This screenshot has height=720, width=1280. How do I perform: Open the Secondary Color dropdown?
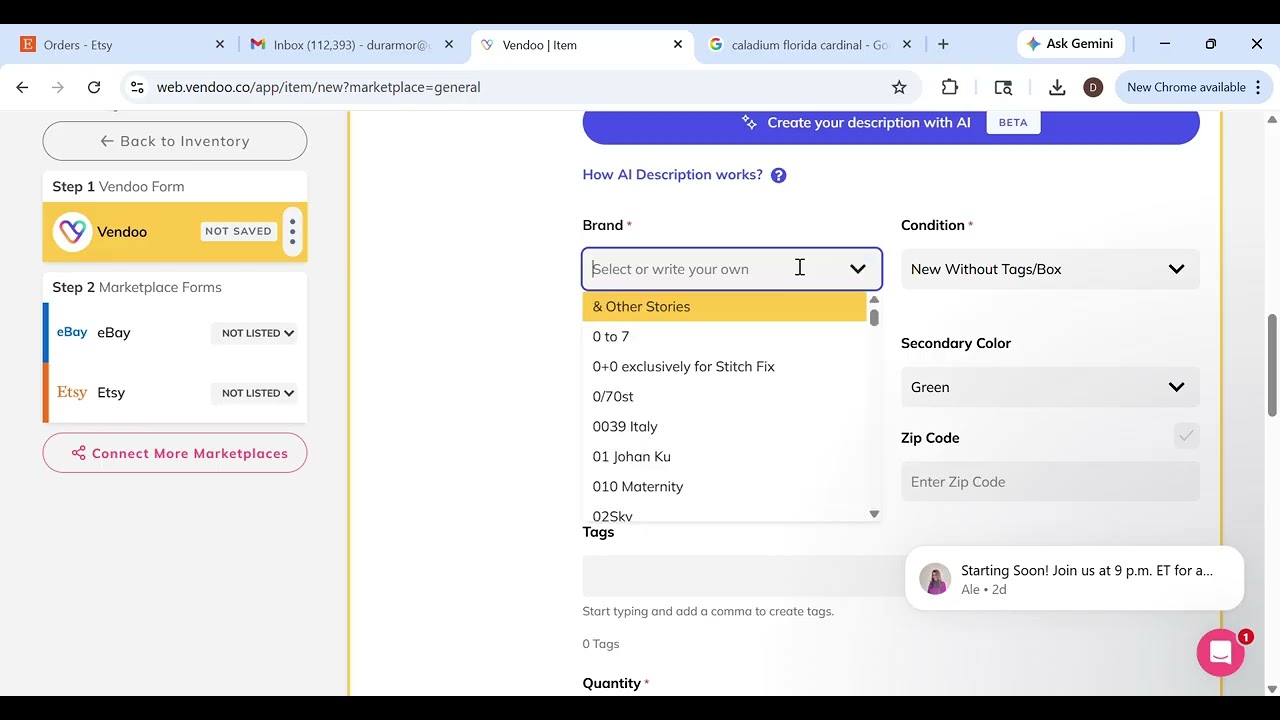(1050, 387)
